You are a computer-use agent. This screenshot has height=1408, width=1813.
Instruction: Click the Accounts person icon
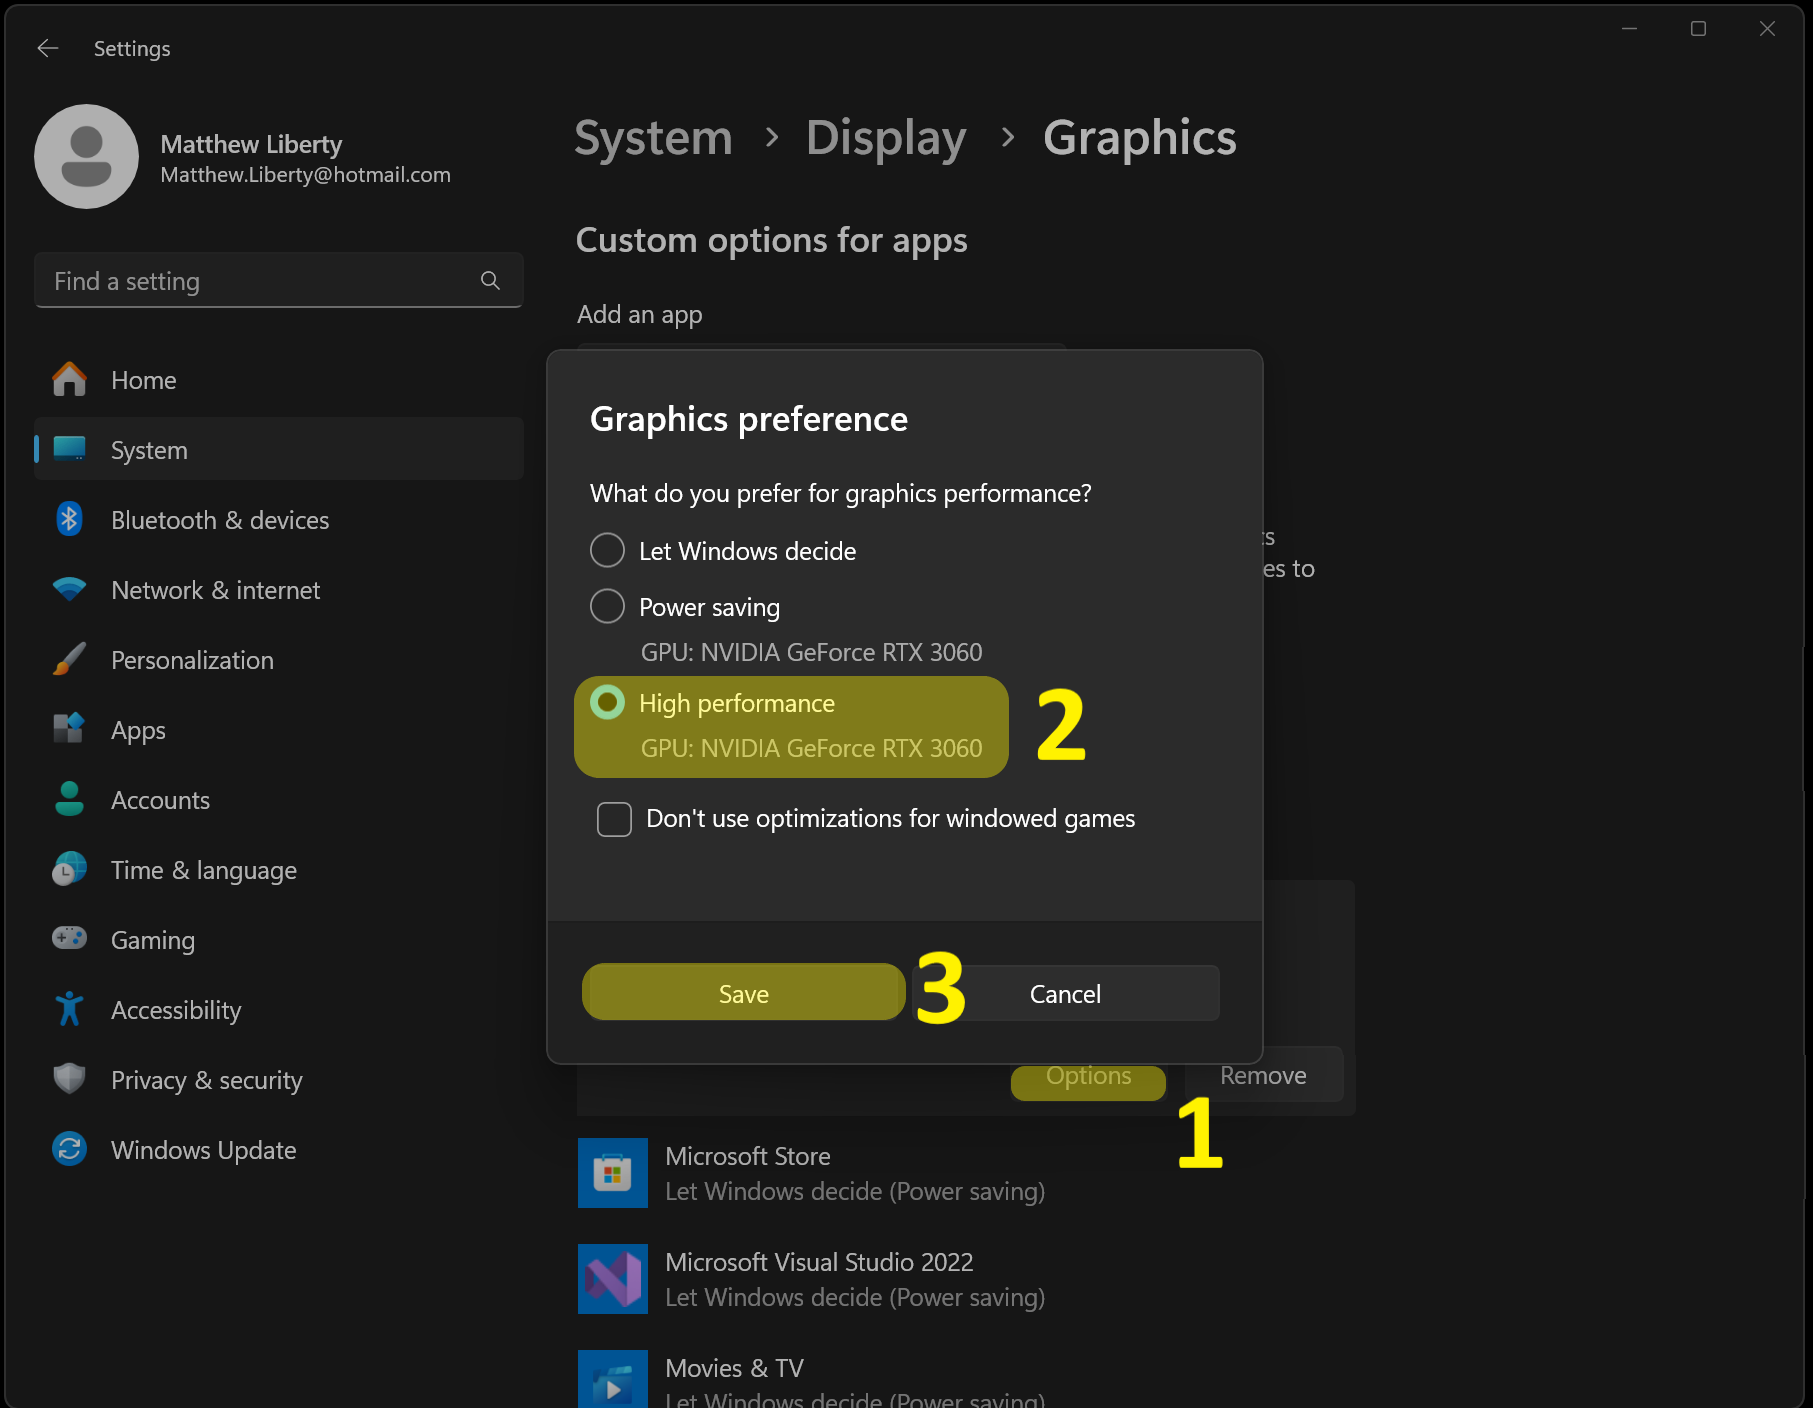69,799
